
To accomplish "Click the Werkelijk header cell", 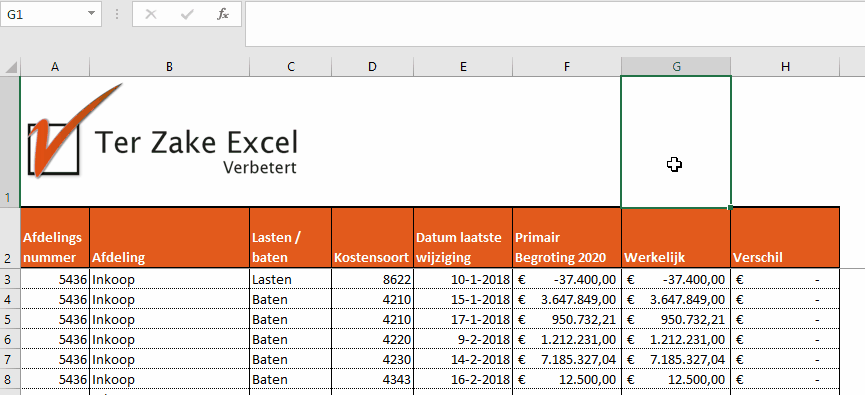I will tap(676, 238).
